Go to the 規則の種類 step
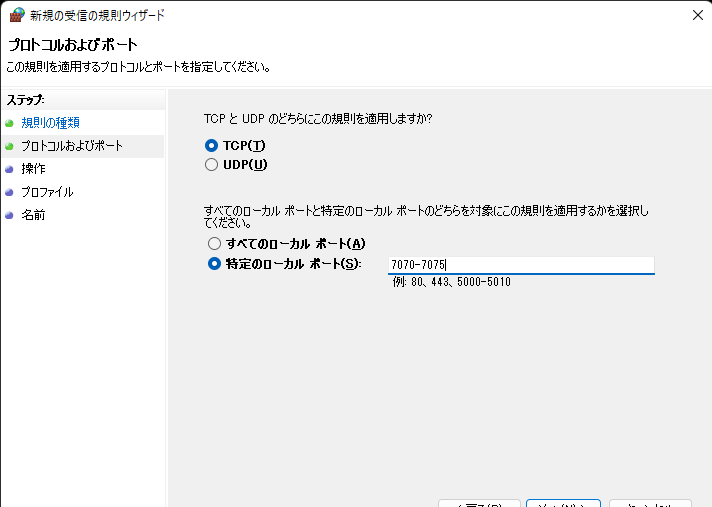Viewport: 712px width, 507px height. pos(50,123)
